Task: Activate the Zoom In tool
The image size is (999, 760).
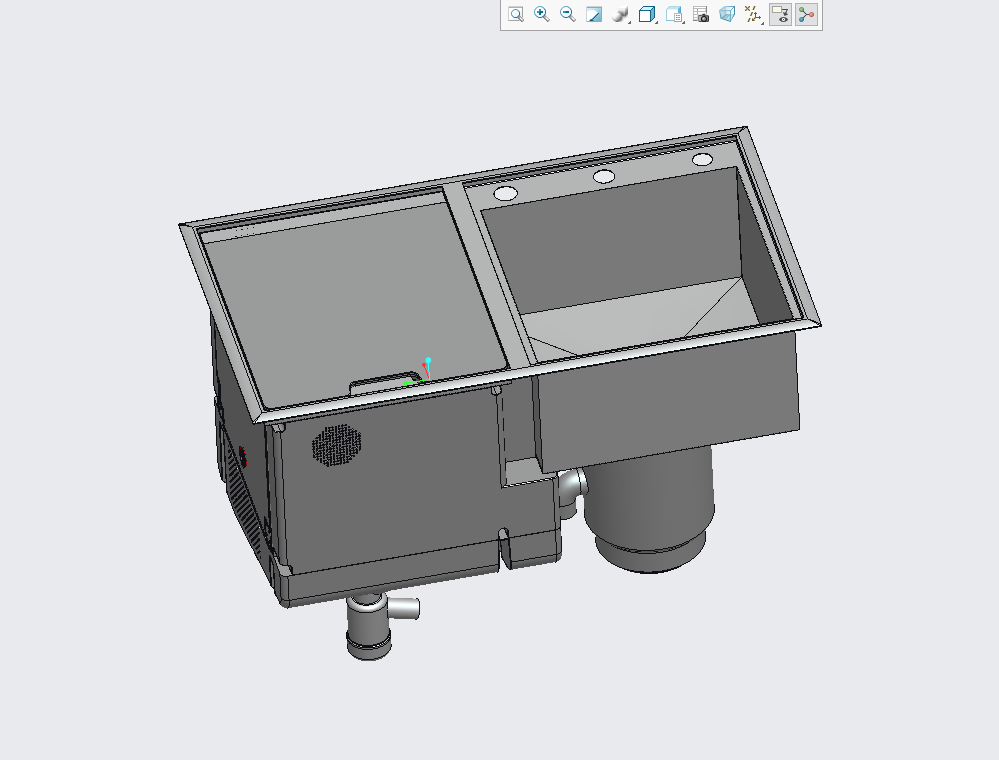Action: tap(542, 15)
